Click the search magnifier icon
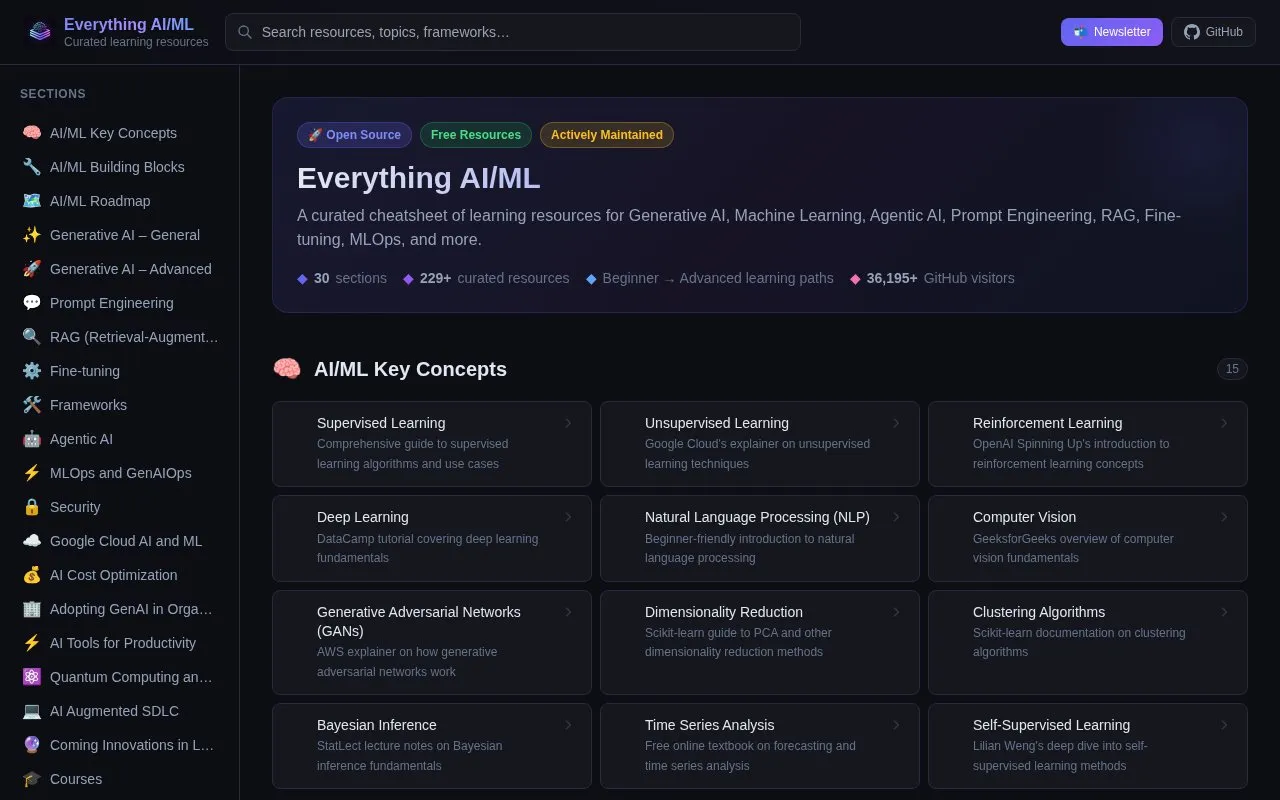The height and width of the screenshot is (800, 1280). coord(245,32)
